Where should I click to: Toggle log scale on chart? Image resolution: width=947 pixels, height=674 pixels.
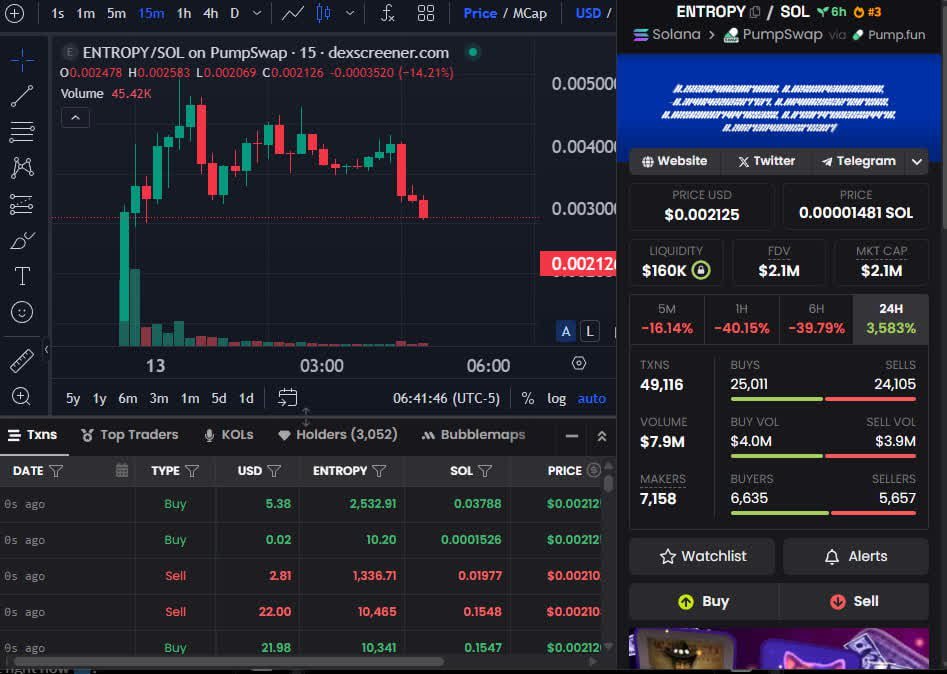click(556, 398)
